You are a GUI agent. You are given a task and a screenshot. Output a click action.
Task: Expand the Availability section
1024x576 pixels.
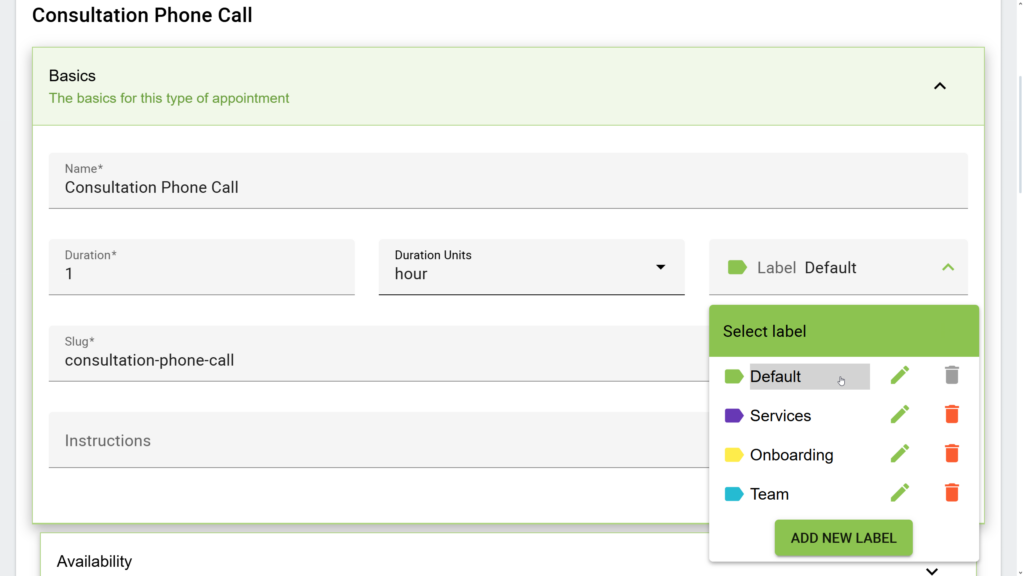pos(931,569)
